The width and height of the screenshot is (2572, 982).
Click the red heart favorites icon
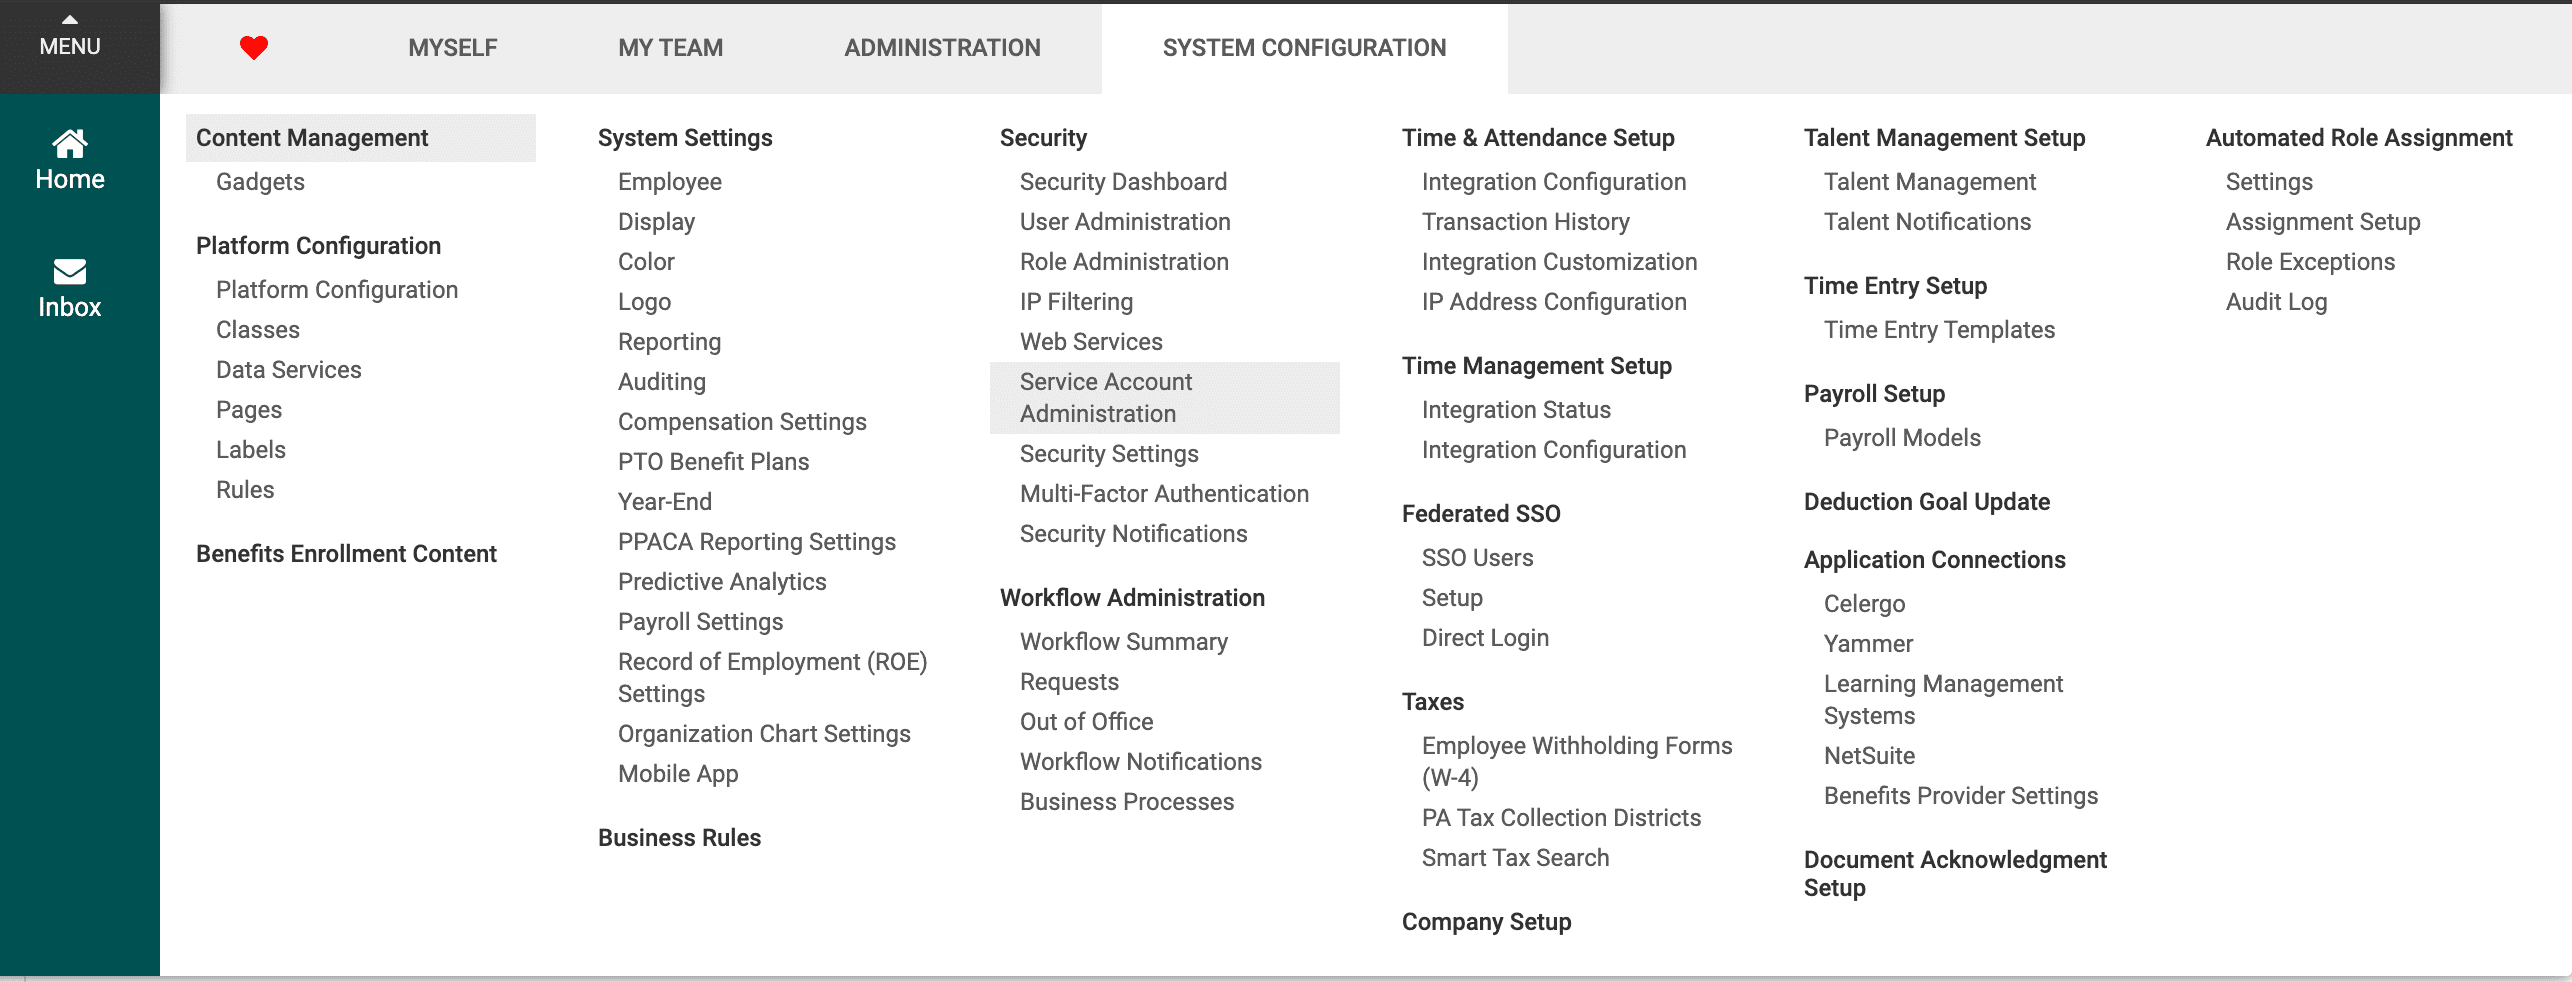pyautogui.click(x=253, y=45)
